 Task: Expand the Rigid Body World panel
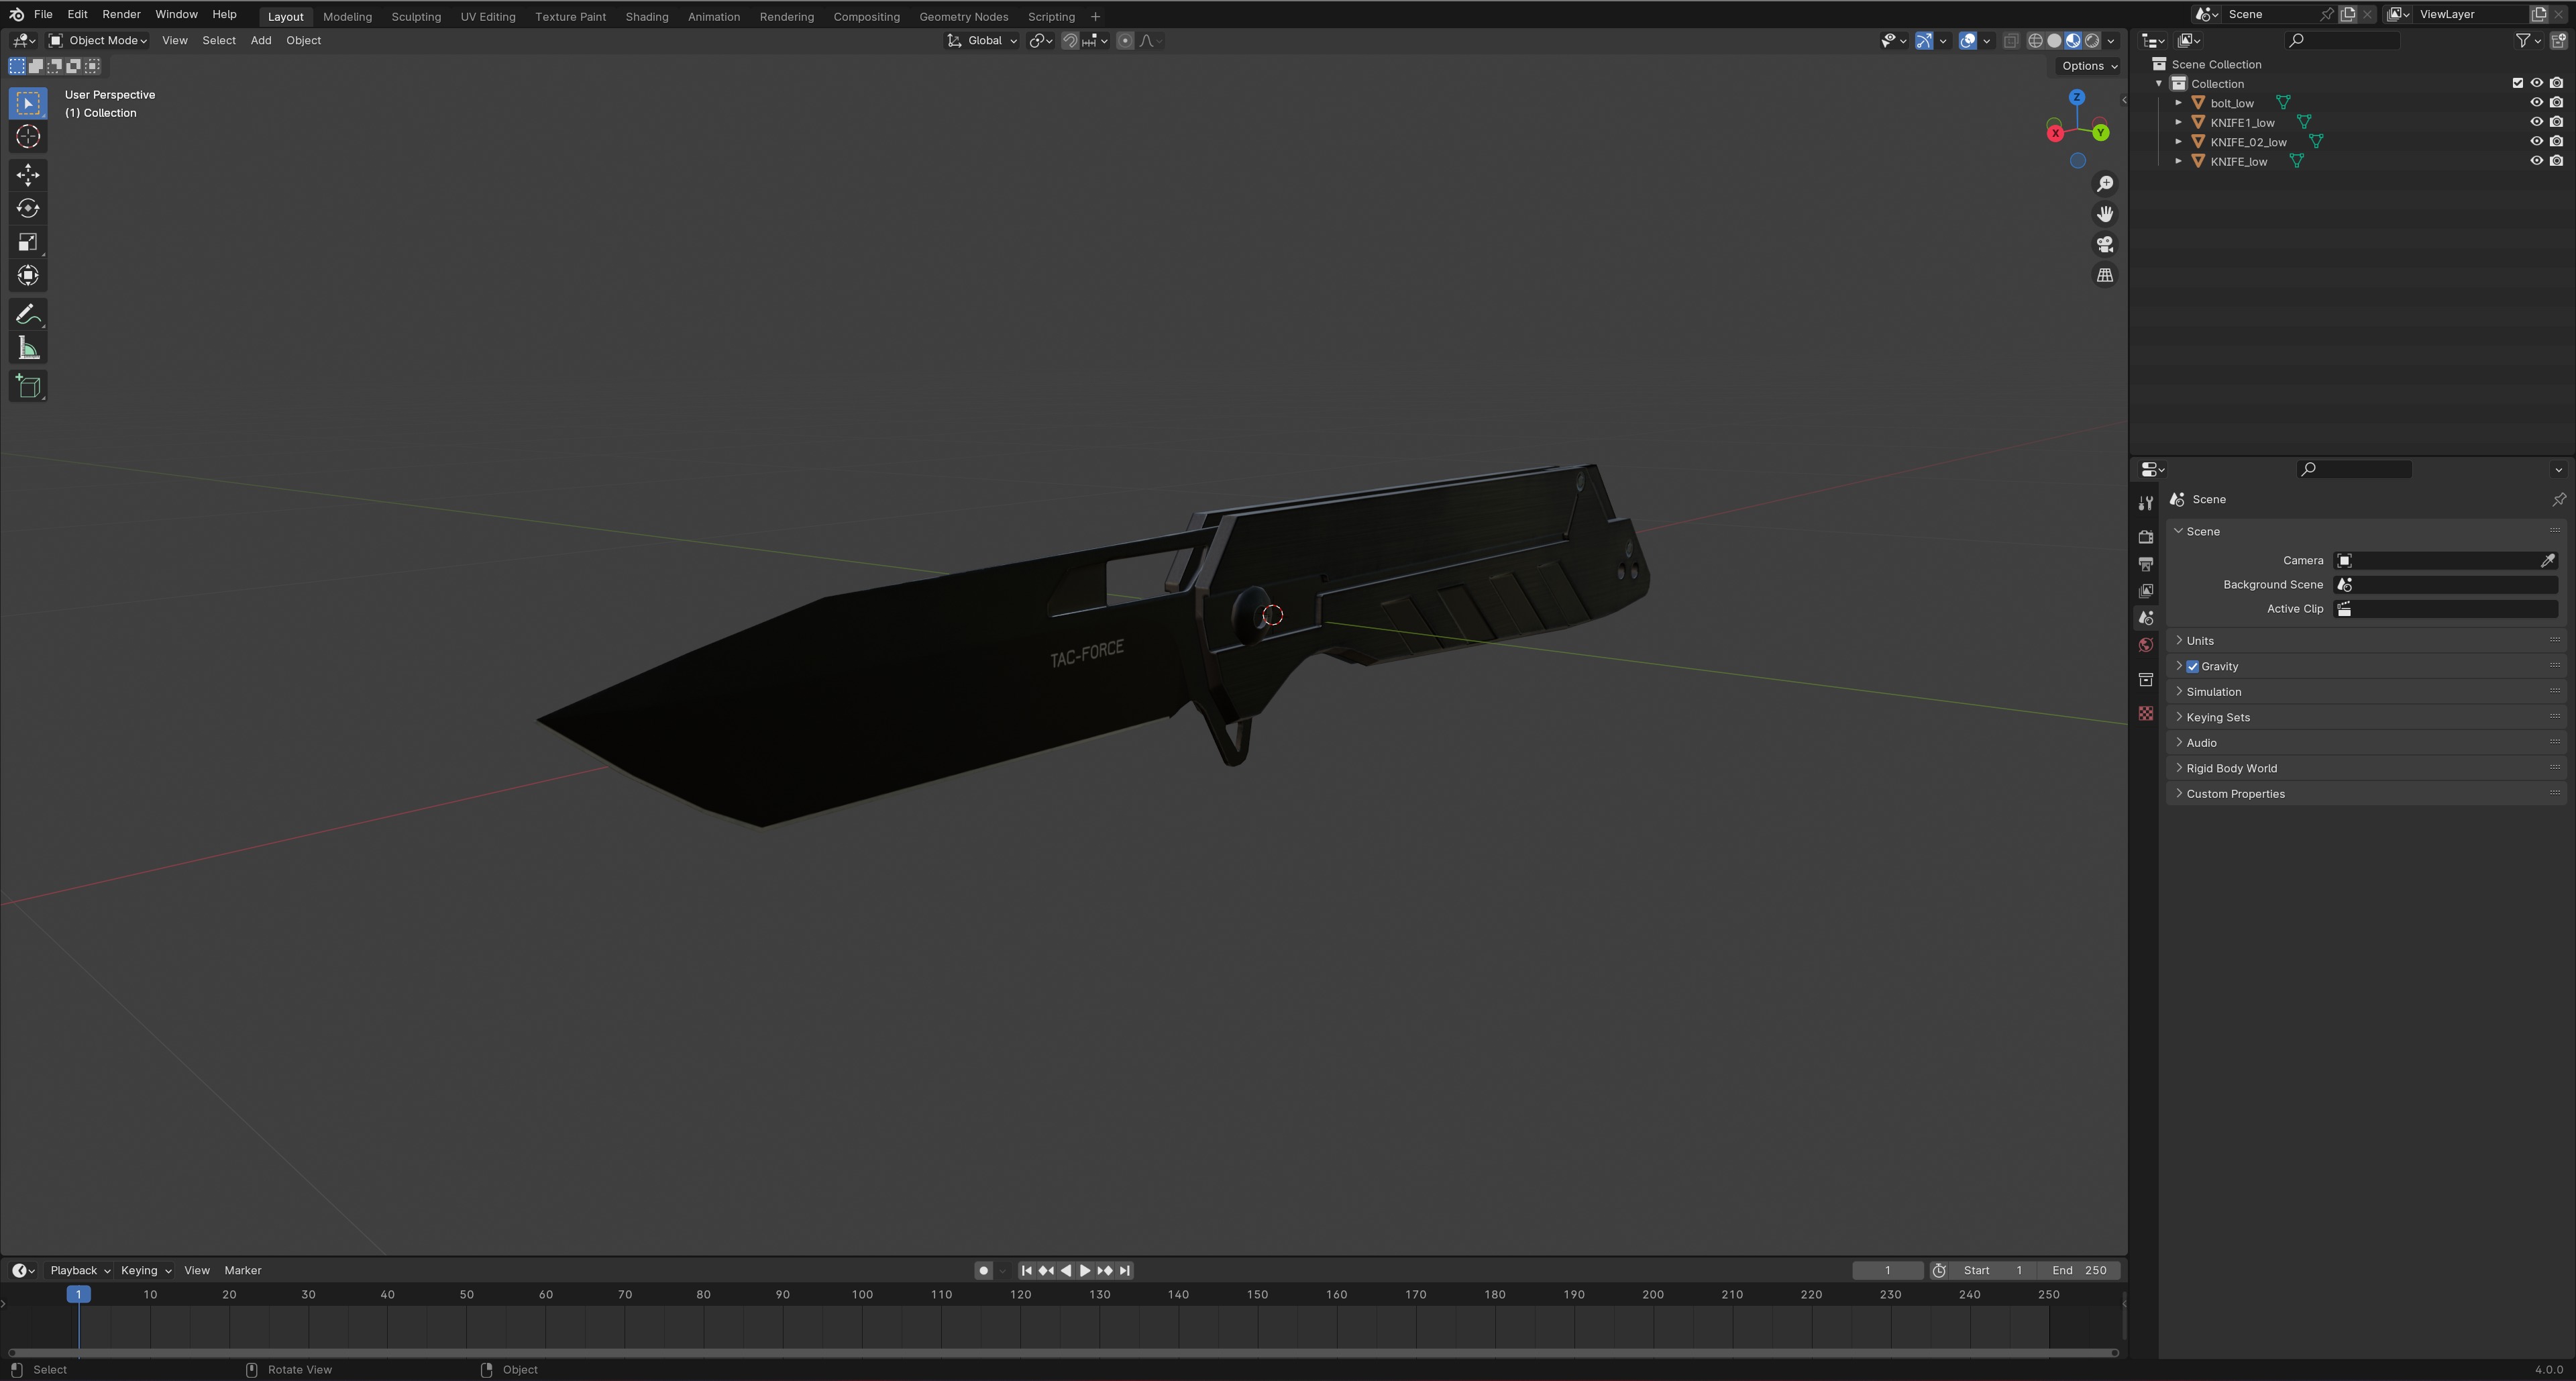(2366, 769)
